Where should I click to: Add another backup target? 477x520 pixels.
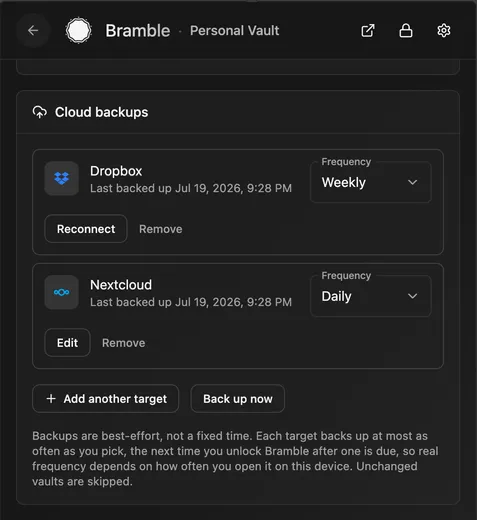pyautogui.click(x=105, y=399)
